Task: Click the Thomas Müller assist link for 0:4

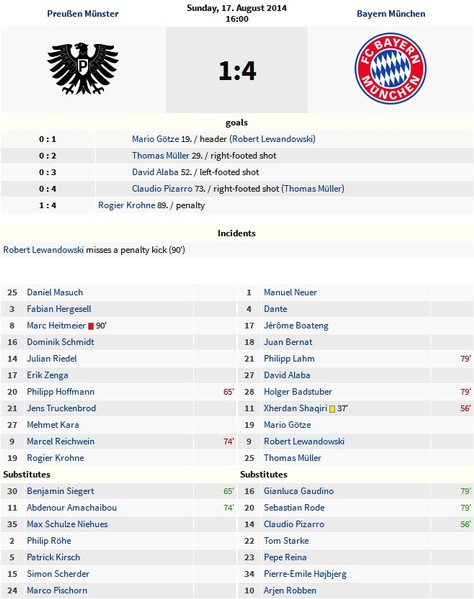Action: coord(313,189)
